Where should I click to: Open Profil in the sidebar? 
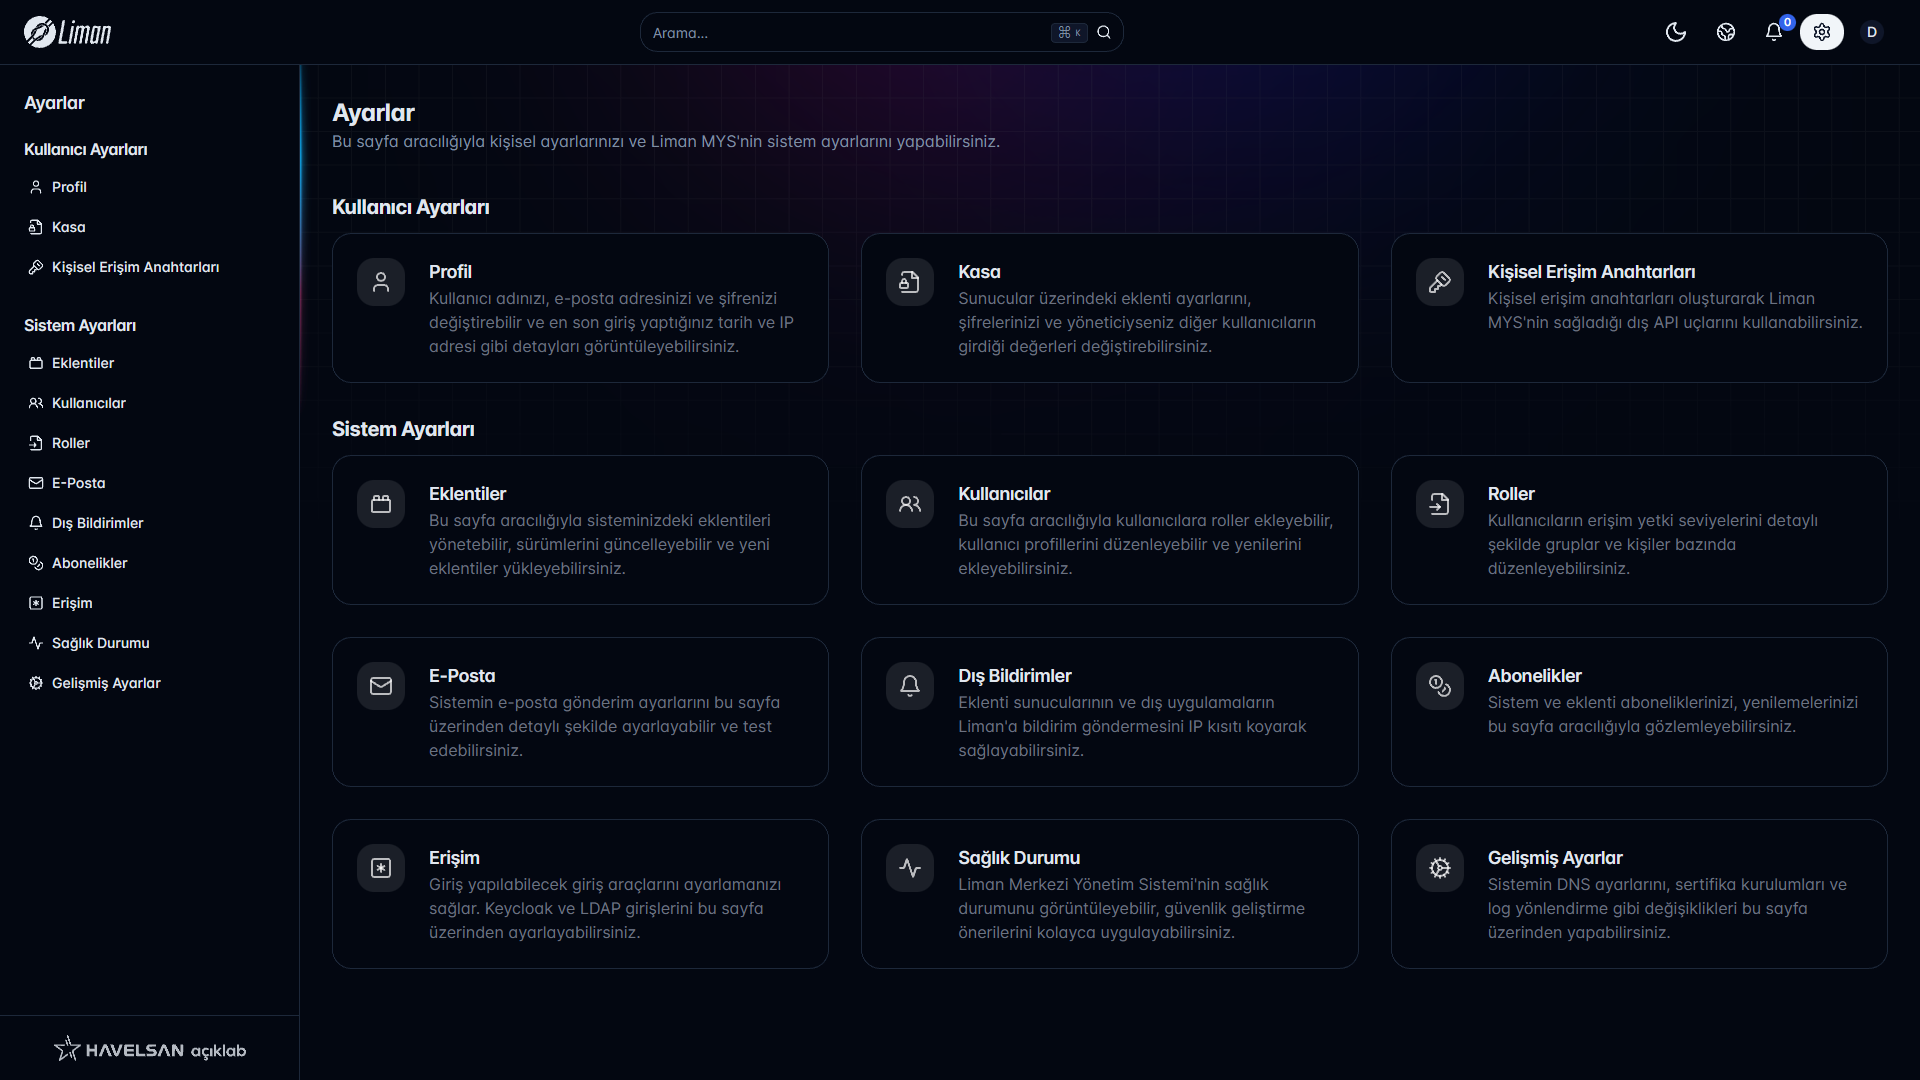(x=69, y=187)
